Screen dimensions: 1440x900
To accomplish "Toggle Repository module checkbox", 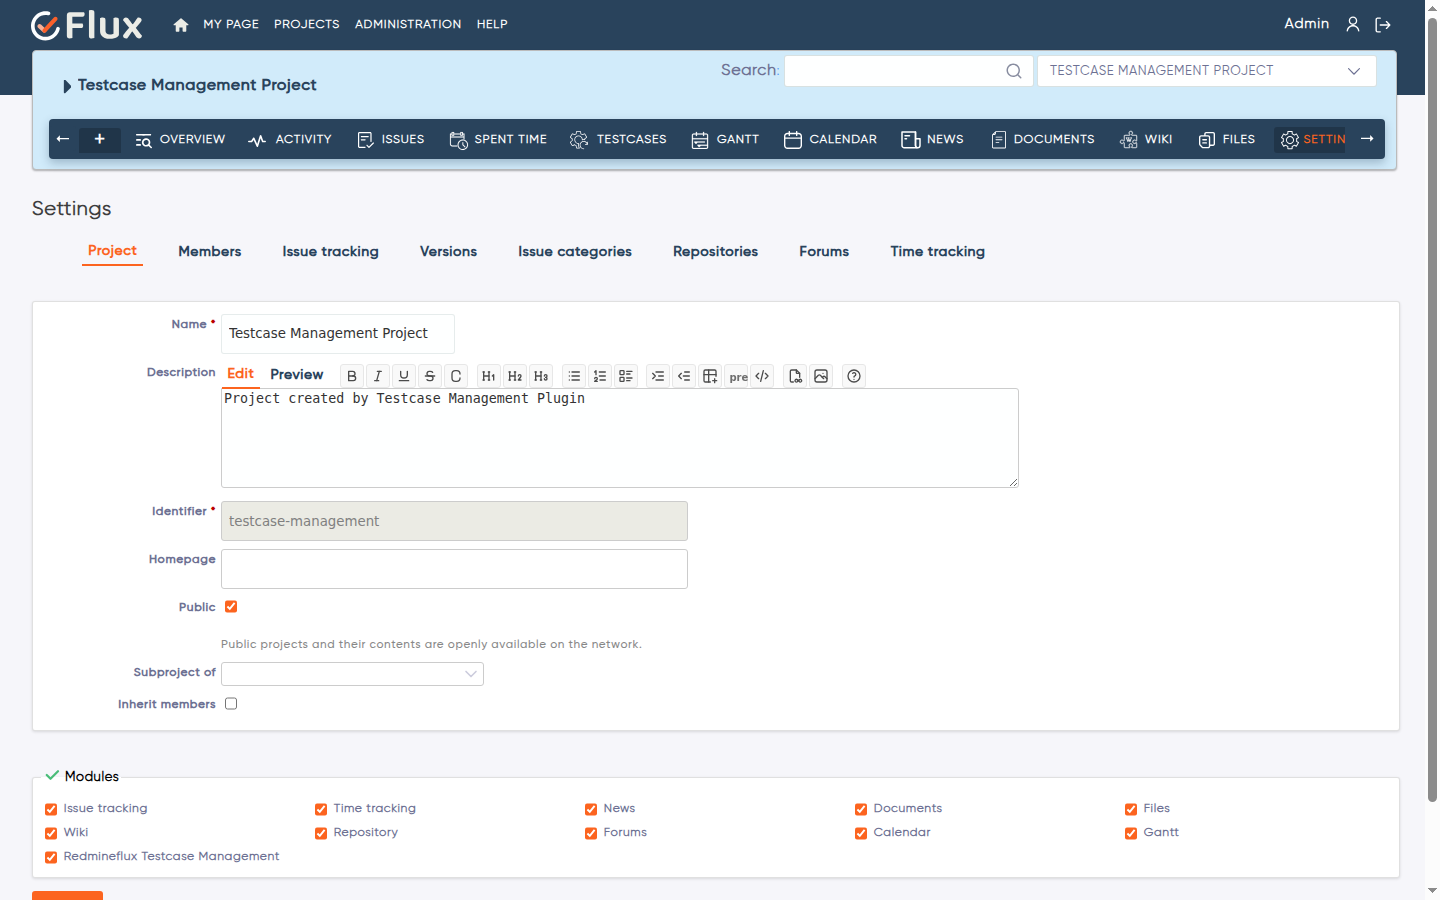I will pos(321,833).
